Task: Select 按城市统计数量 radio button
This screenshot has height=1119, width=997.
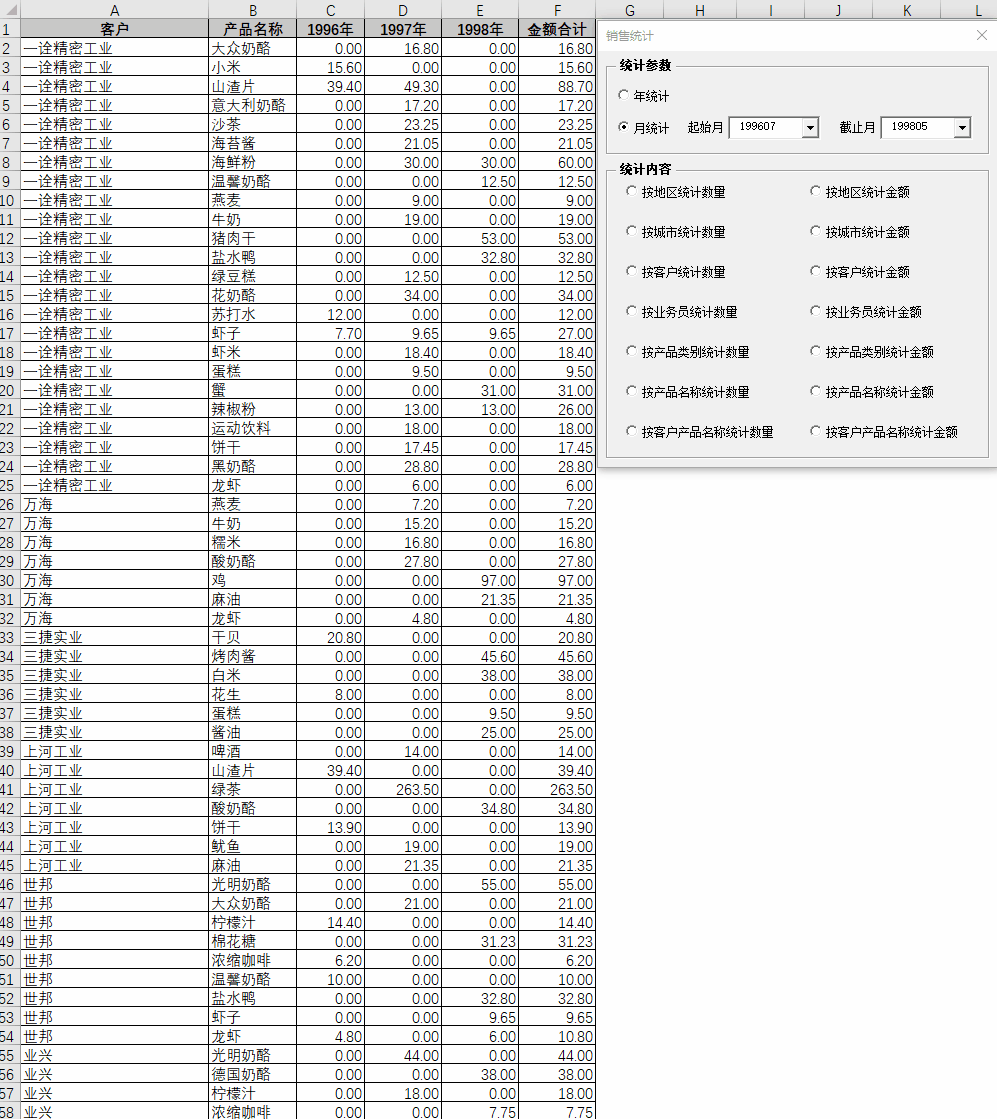Action: 632,232
